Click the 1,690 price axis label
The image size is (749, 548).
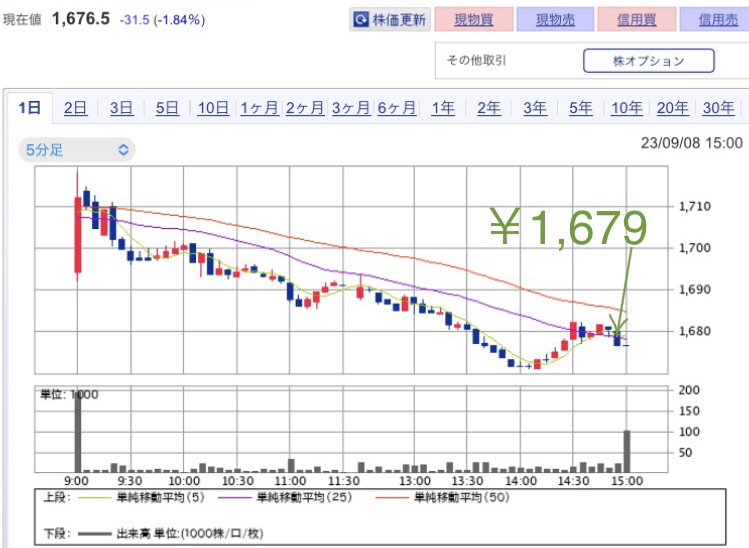[695, 290]
